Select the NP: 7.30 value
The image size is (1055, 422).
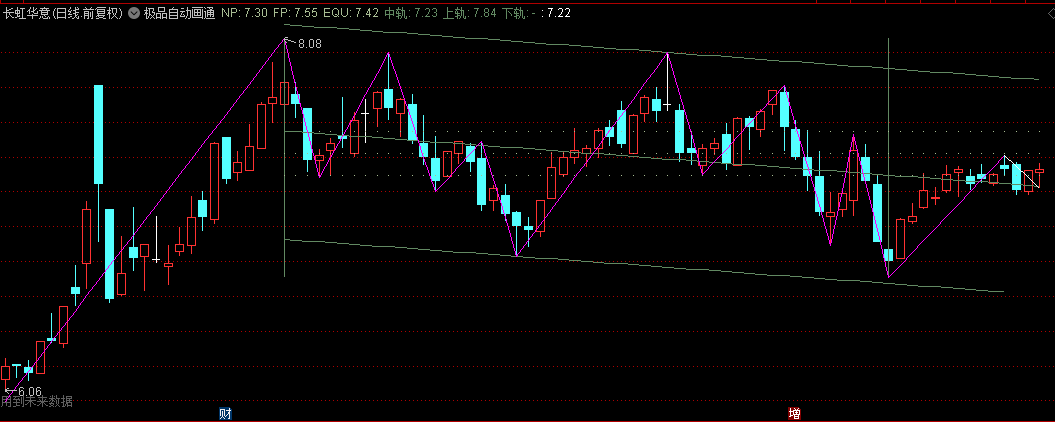pos(245,13)
